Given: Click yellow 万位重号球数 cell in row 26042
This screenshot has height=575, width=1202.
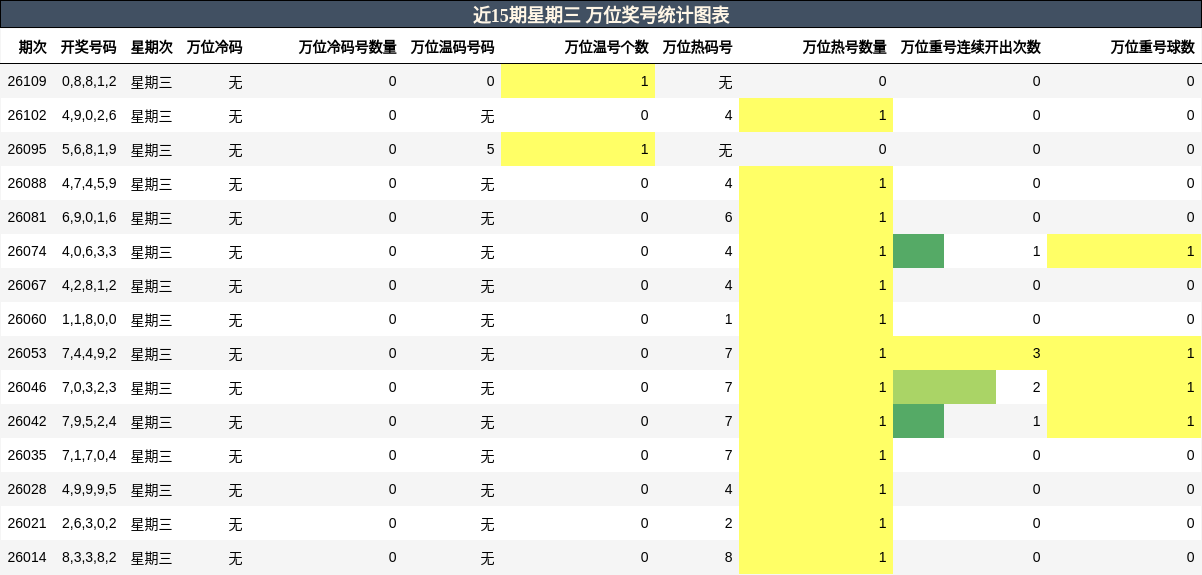Looking at the screenshot, I should pyautogui.click(x=1125, y=421).
